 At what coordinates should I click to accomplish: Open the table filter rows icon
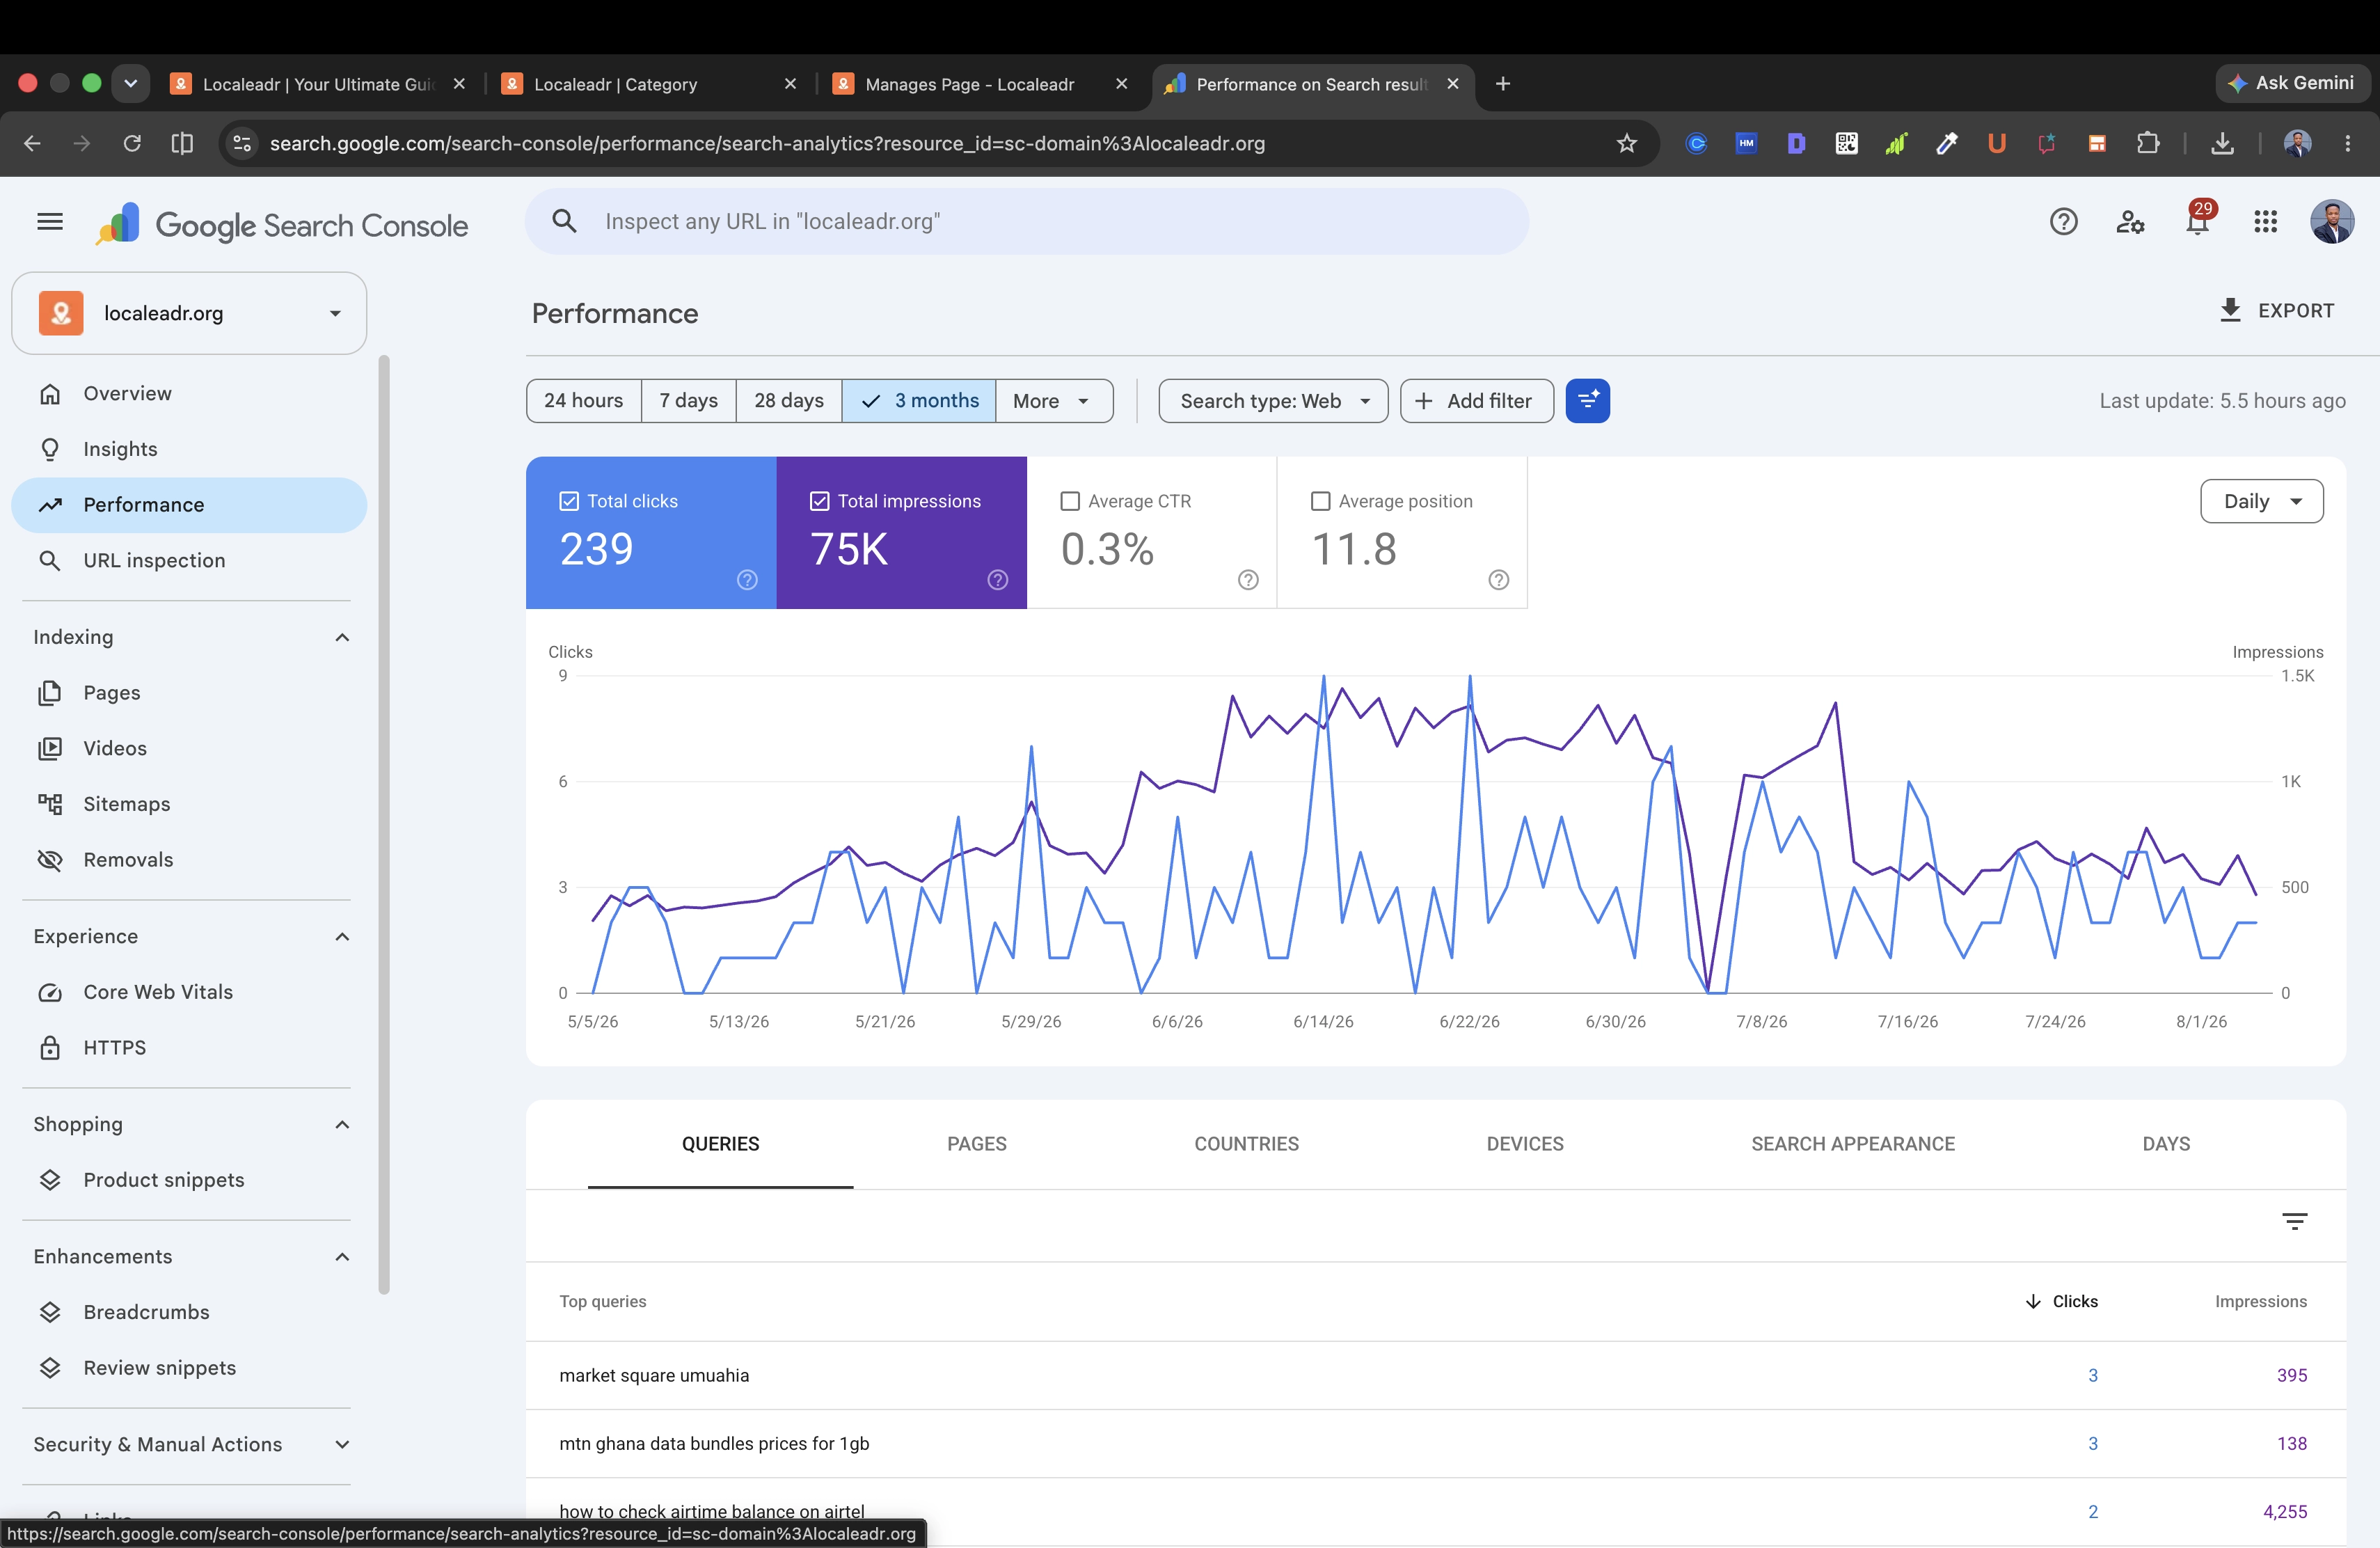pos(2294,1221)
